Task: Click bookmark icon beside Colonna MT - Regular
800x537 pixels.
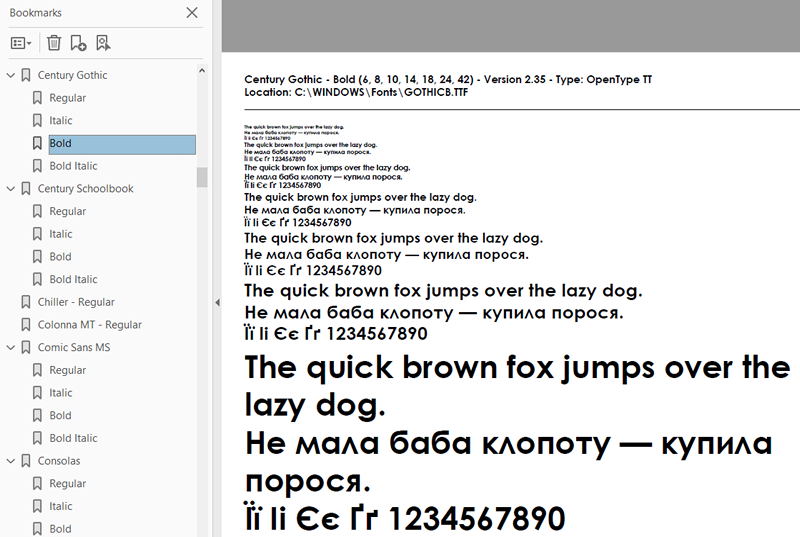Action: tap(26, 325)
